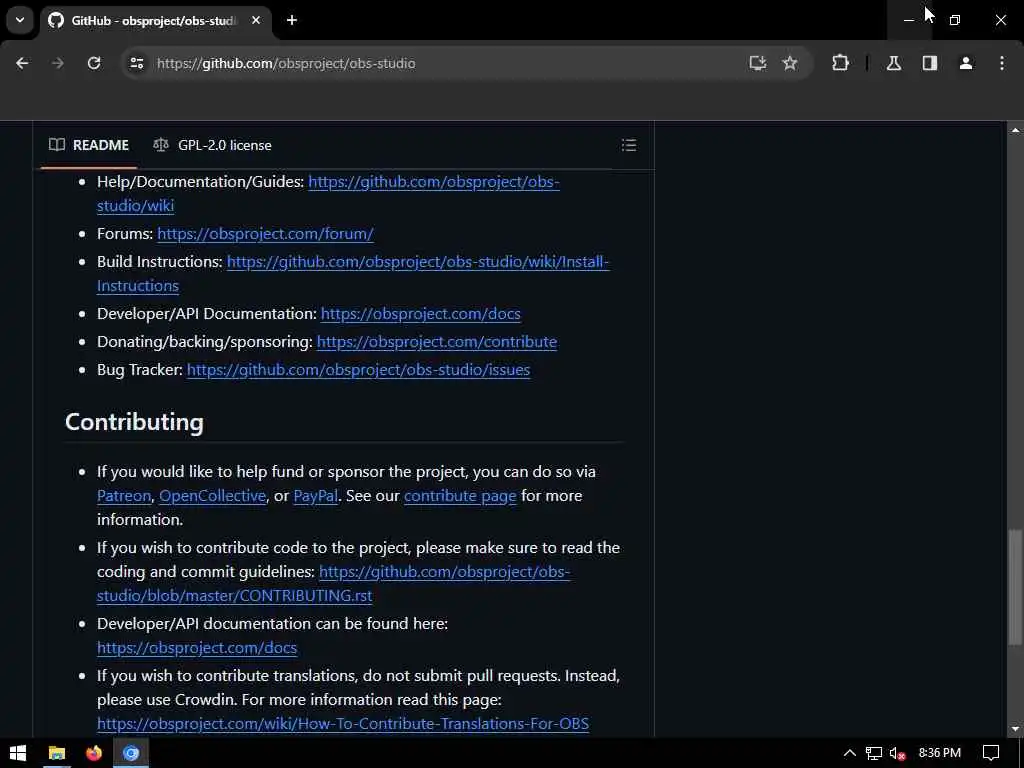Click the Chromium taskbar icon

tap(131, 753)
